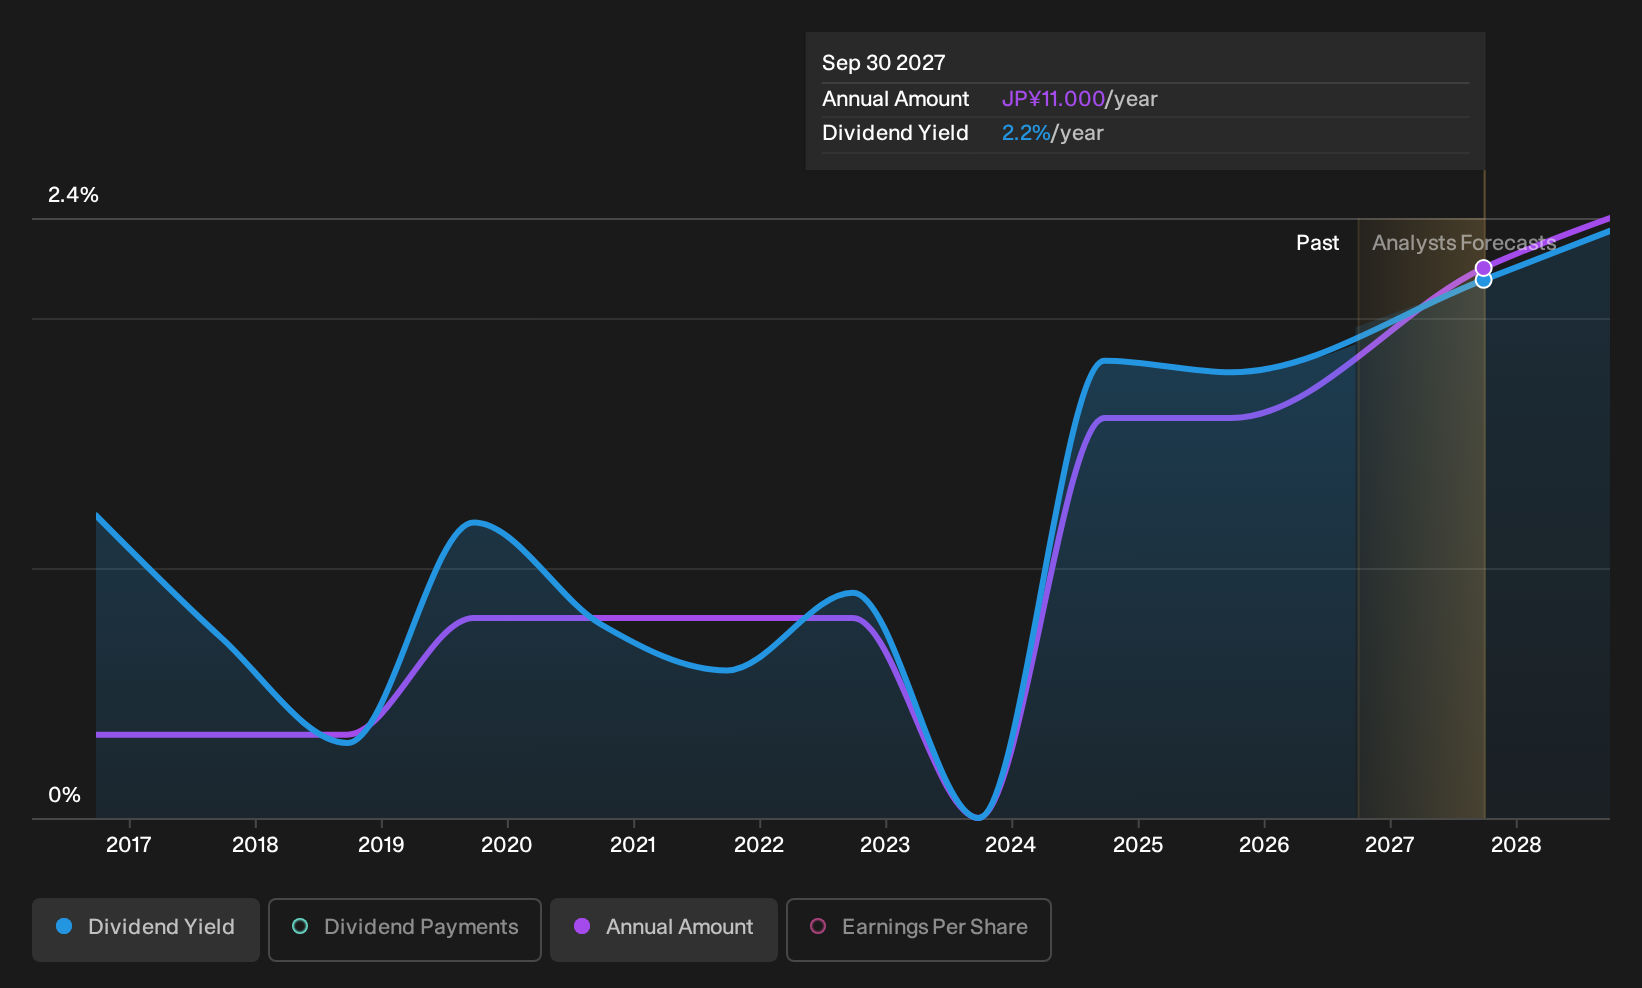Viewport: 1642px width, 988px height.
Task: Click the 2023 x-axis label
Action: coord(885,845)
